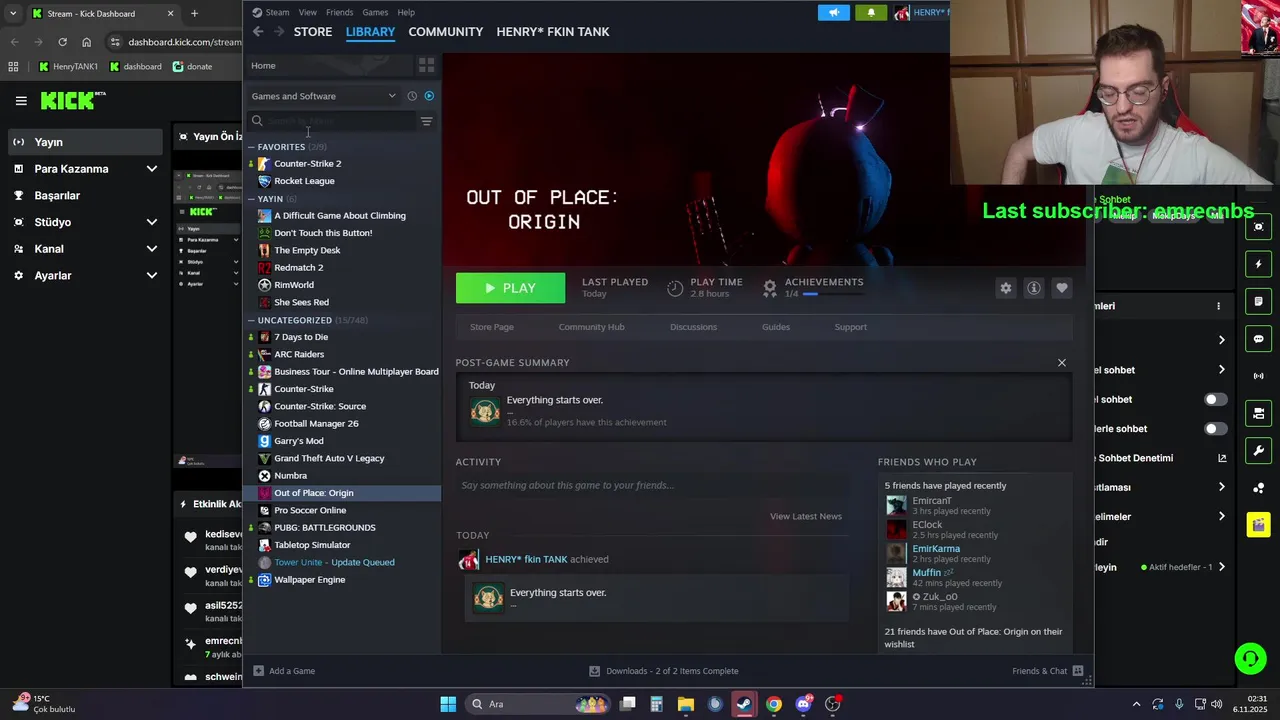This screenshot has width=1280, height=720.
Task: Focus the library search field
Action: pos(332,121)
